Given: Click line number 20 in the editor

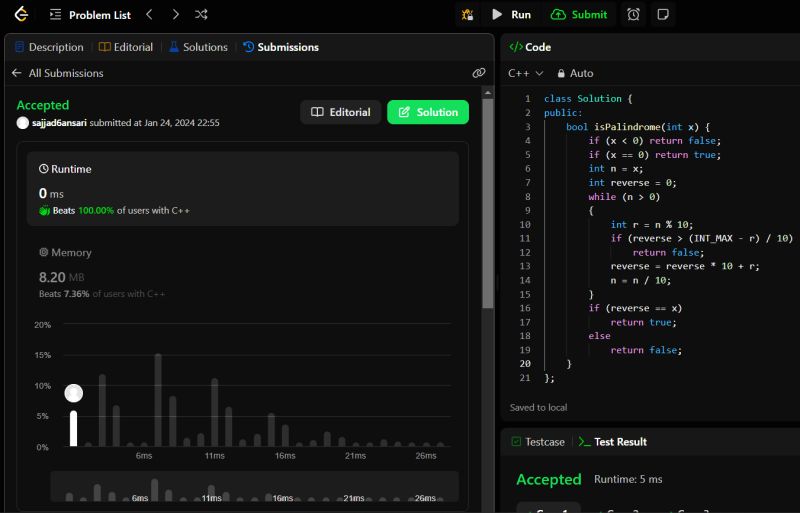Looking at the screenshot, I should tap(525, 364).
